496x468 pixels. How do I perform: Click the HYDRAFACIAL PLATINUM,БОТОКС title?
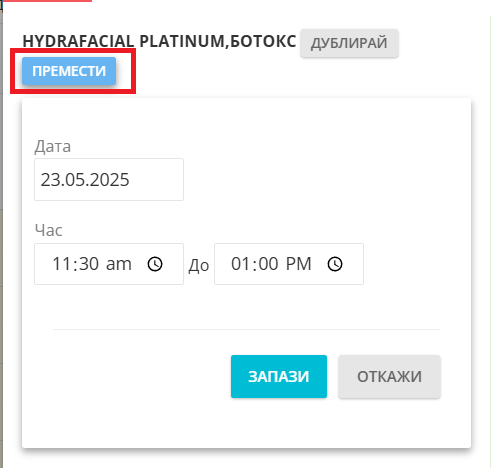(x=159, y=42)
